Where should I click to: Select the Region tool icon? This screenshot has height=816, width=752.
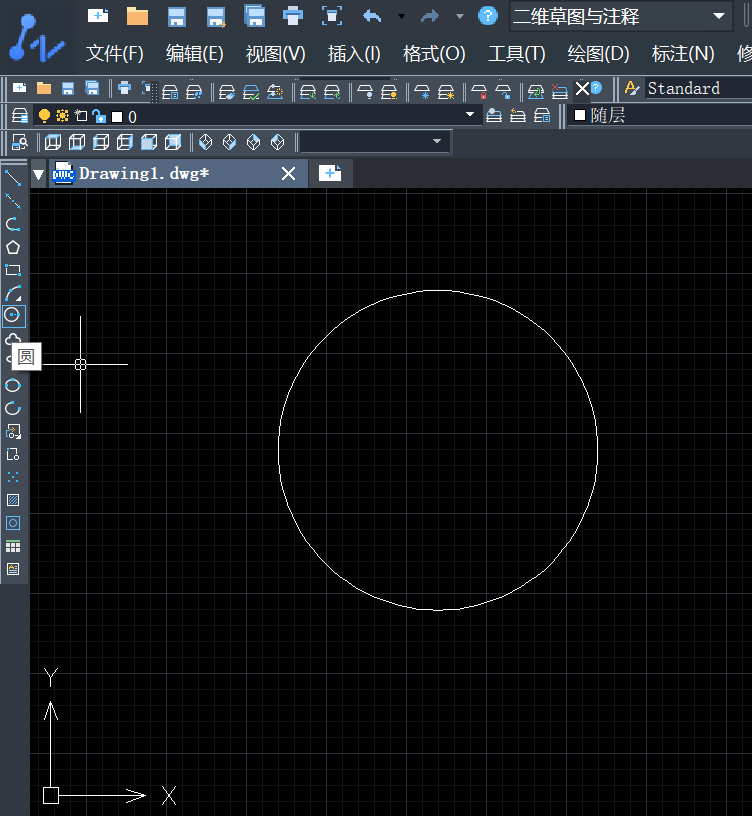(12, 523)
